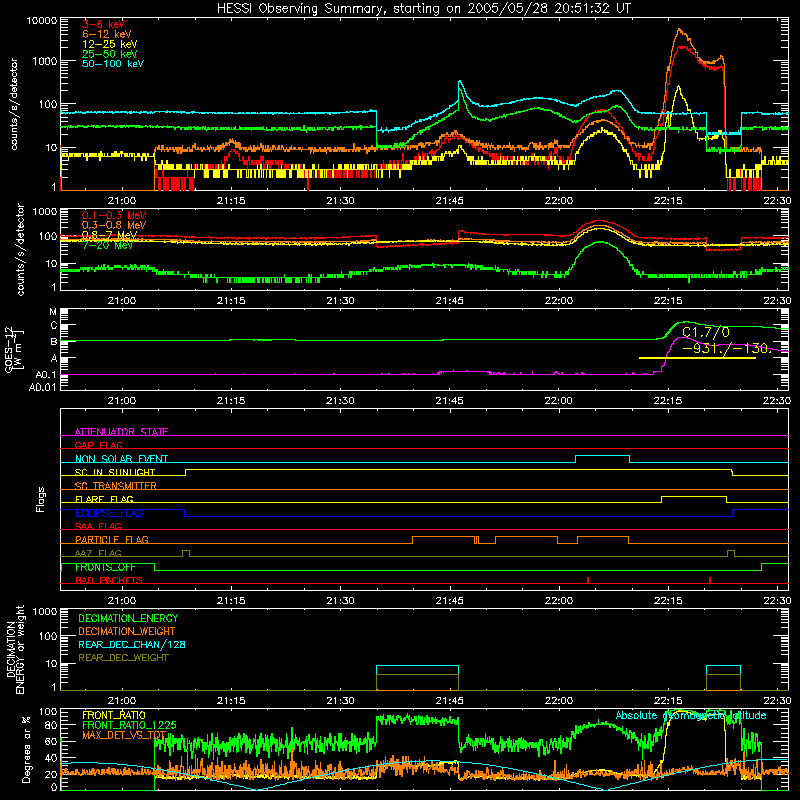Viewport: 800px width, 800px height.
Task: Click the C1.7/0 flare class annotation
Action: click(706, 332)
